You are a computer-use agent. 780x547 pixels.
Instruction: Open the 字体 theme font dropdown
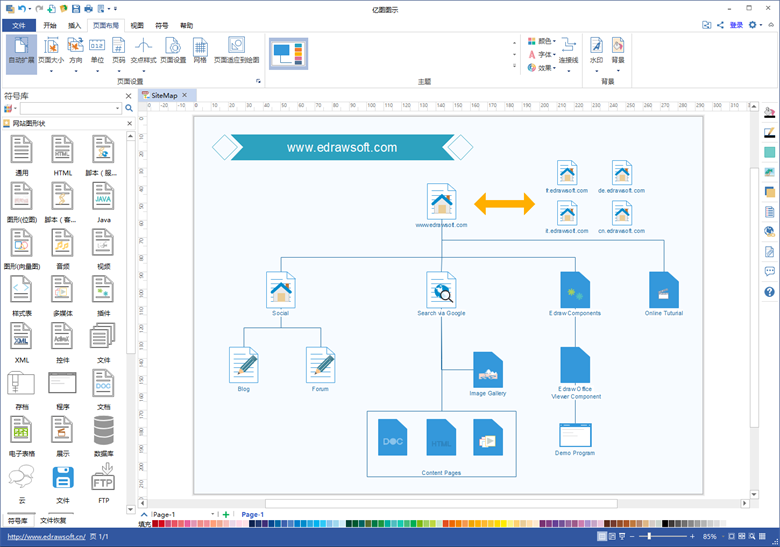pos(542,55)
